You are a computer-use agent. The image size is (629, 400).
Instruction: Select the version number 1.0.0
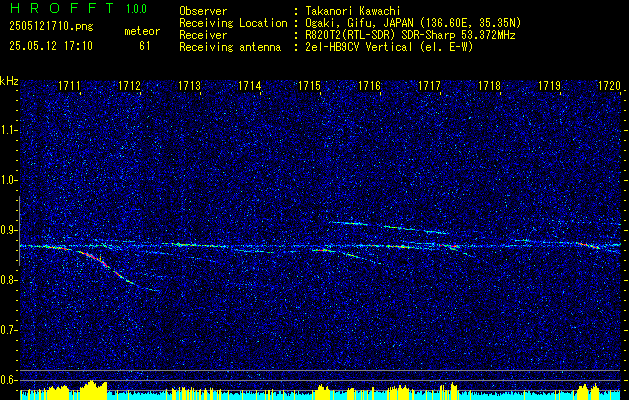pyautogui.click(x=136, y=9)
